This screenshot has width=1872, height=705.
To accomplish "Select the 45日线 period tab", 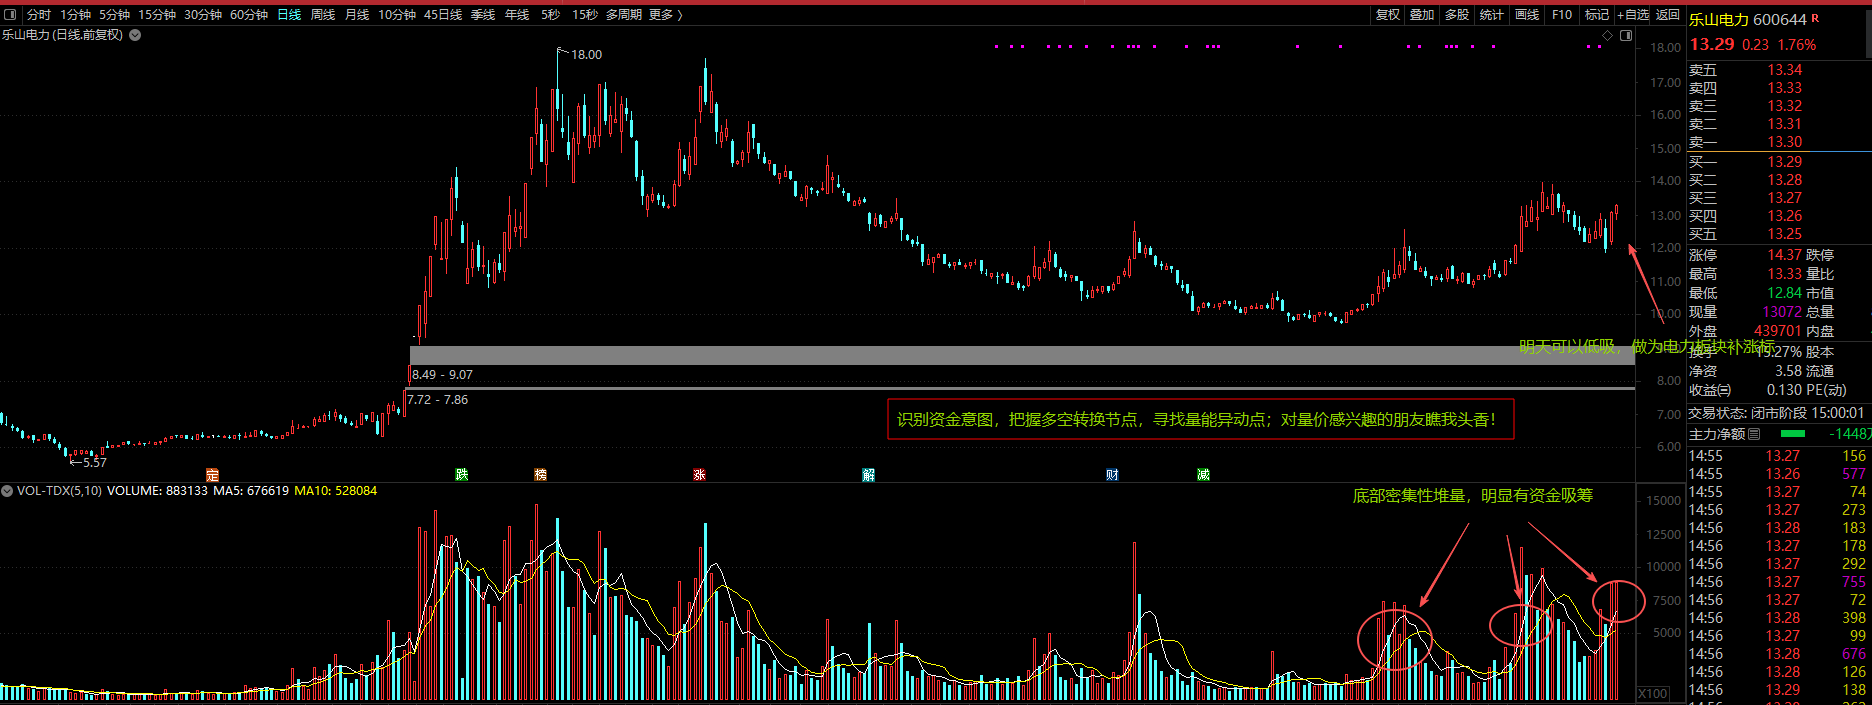I will point(443,15).
